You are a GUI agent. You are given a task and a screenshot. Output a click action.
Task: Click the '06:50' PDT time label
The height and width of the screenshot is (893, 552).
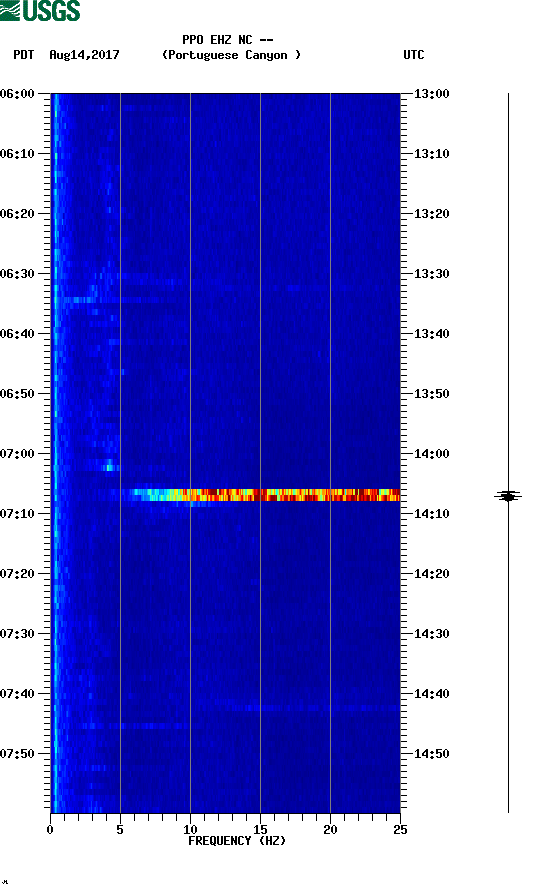point(18,394)
